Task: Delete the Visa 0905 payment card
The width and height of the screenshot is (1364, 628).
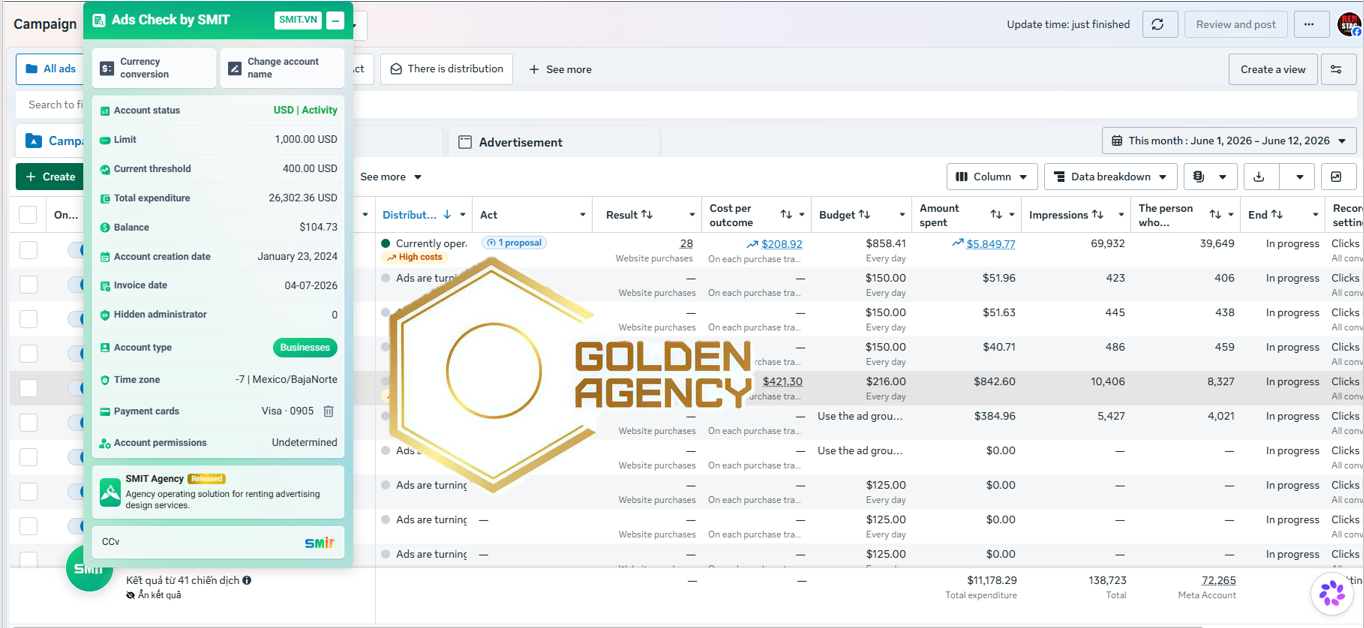Action: [328, 411]
